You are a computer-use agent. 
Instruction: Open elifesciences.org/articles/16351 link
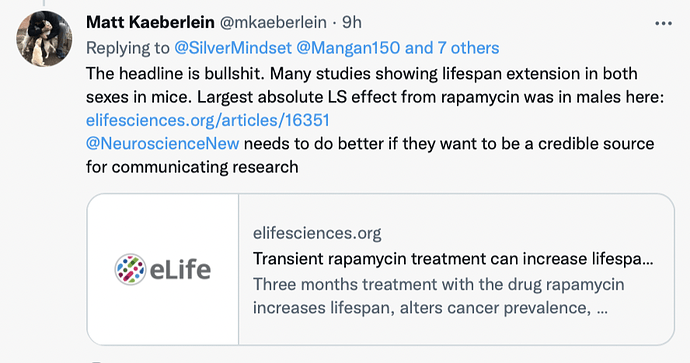pos(208,120)
